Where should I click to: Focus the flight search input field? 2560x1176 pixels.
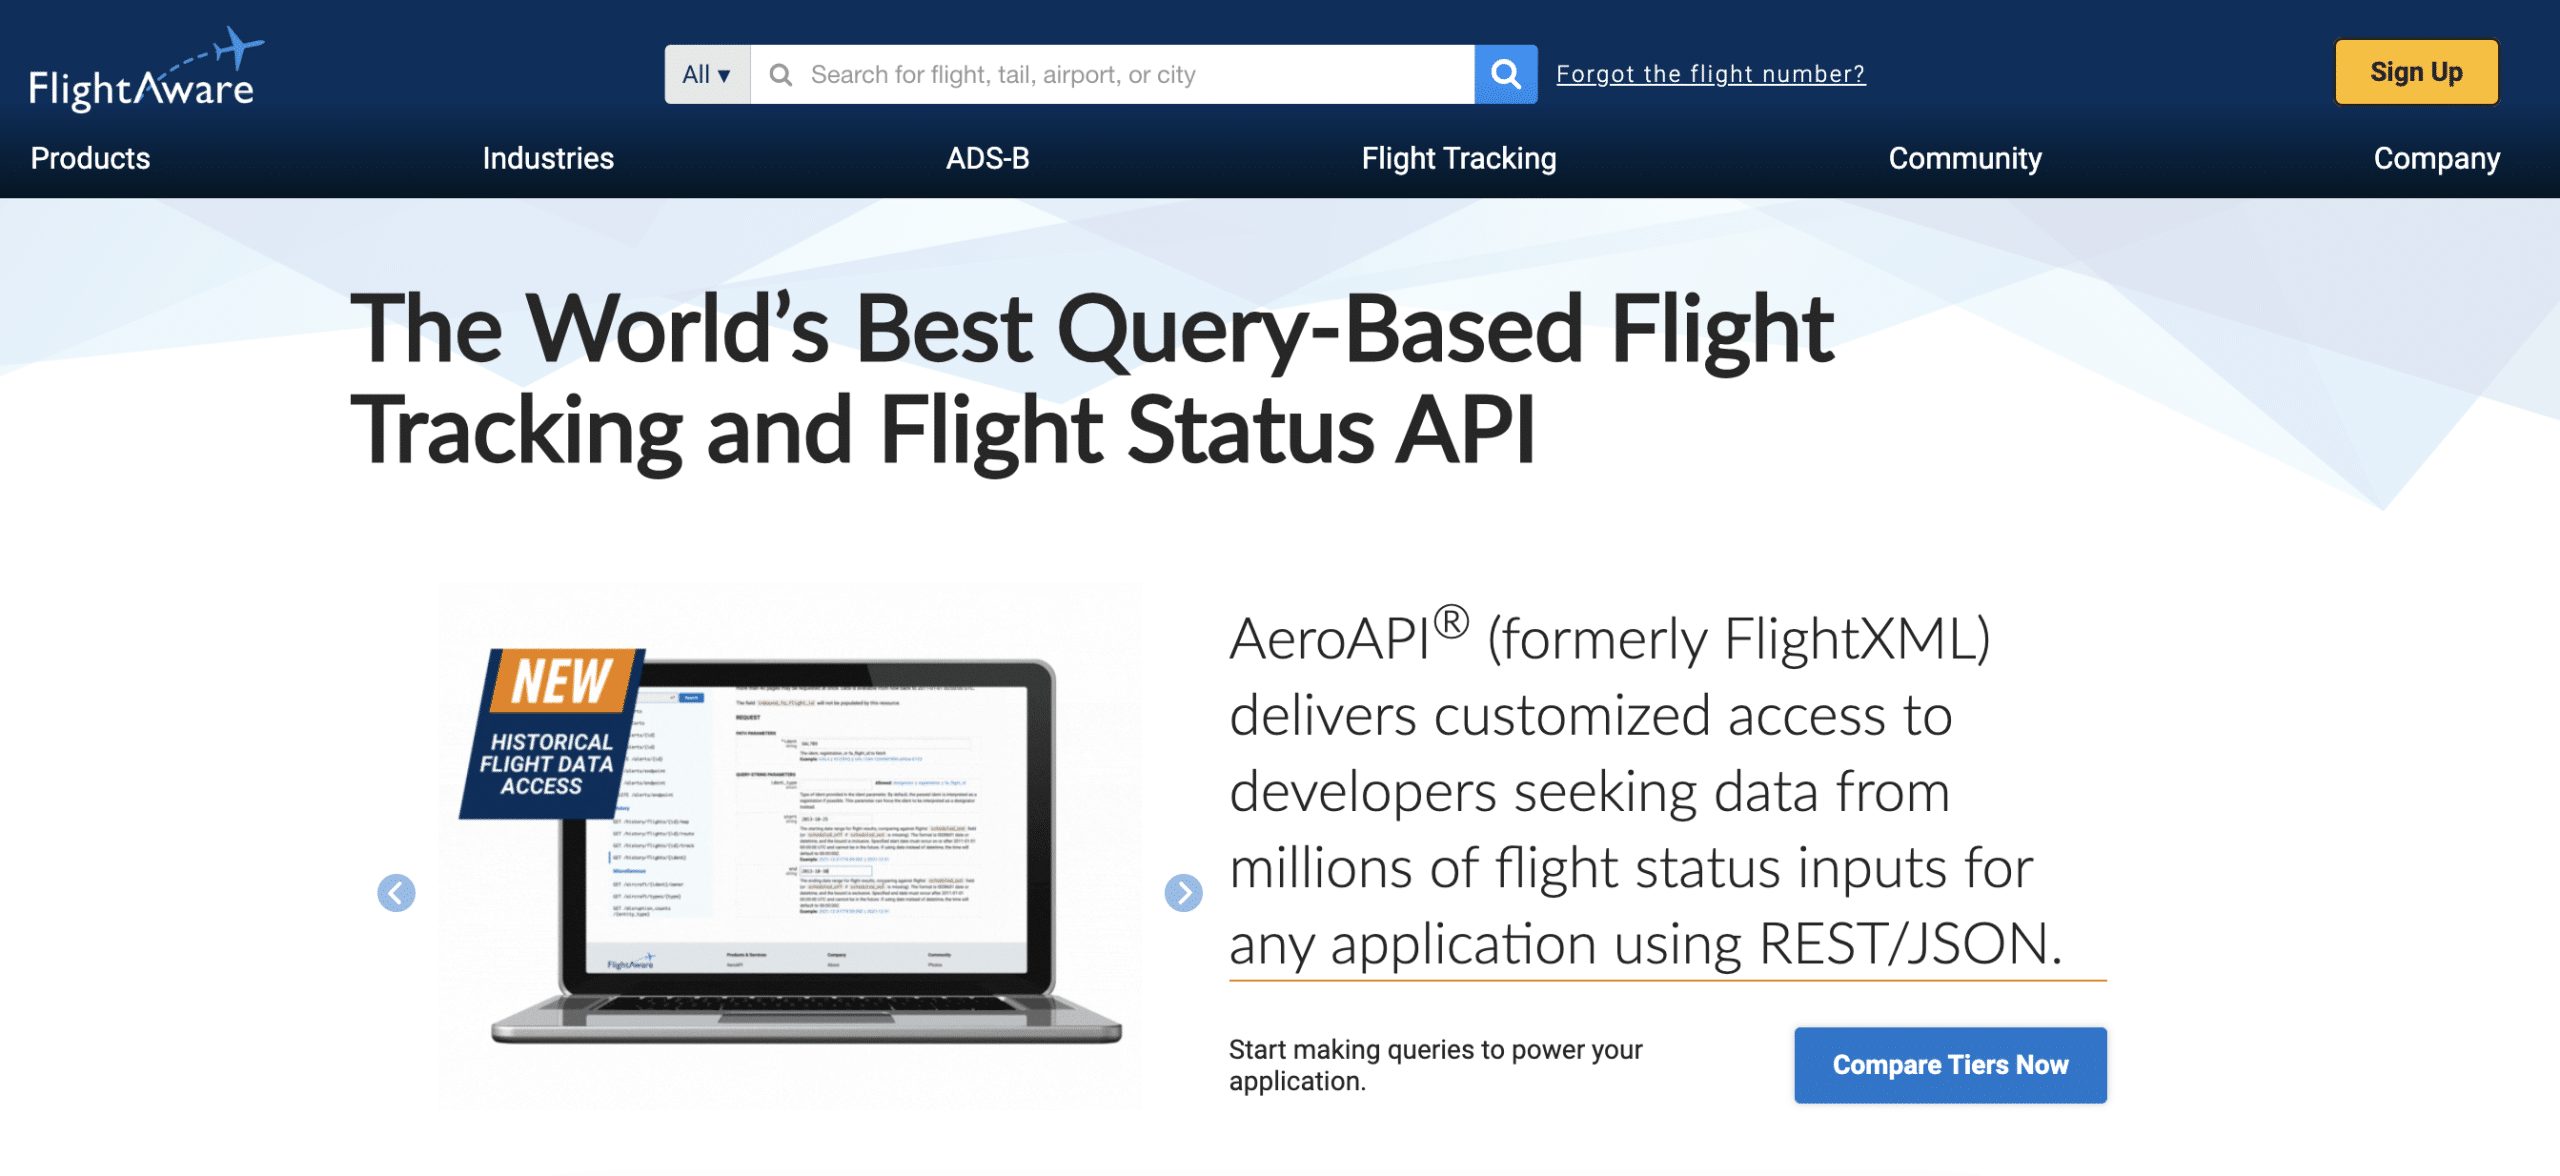pos(1112,74)
